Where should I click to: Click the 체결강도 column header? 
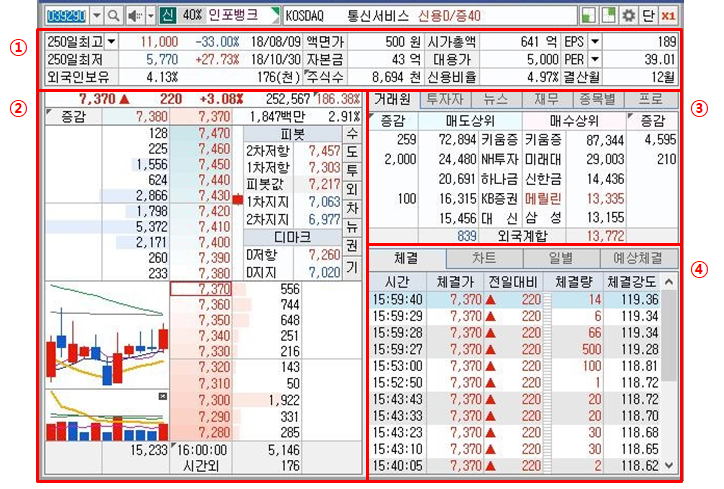click(x=631, y=282)
